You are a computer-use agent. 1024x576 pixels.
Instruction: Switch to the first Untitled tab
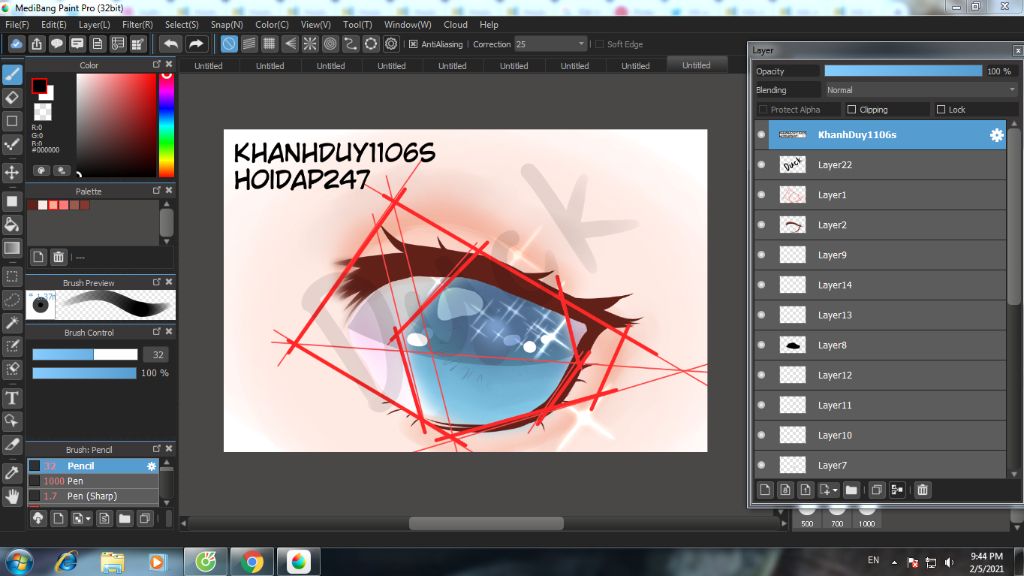click(208, 66)
